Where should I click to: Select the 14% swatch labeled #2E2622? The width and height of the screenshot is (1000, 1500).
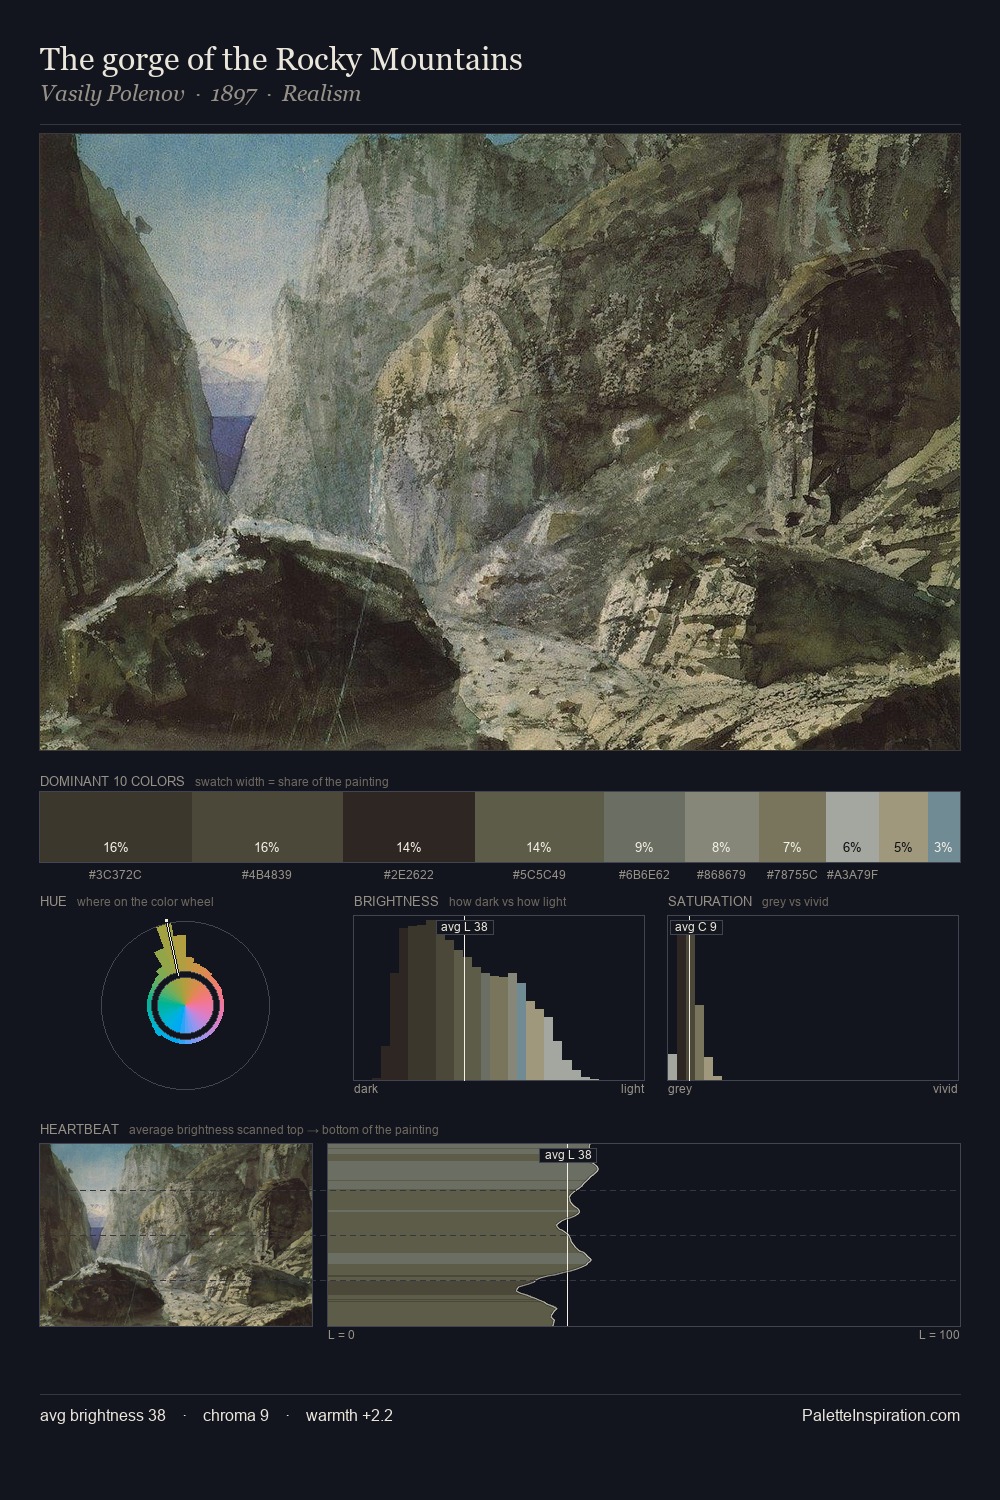[409, 827]
